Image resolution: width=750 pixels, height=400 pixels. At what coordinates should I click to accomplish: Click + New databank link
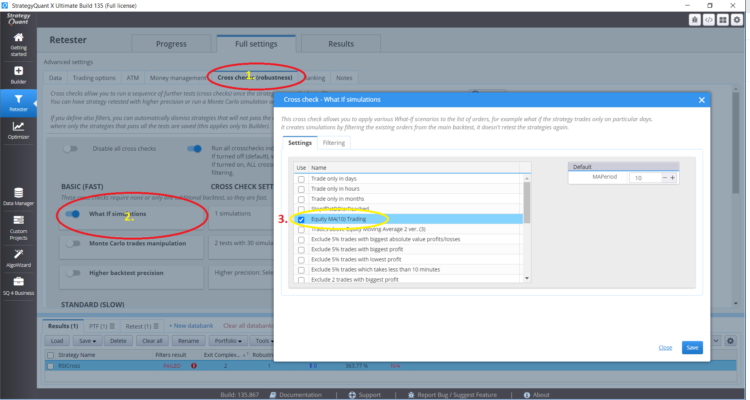pos(191,326)
